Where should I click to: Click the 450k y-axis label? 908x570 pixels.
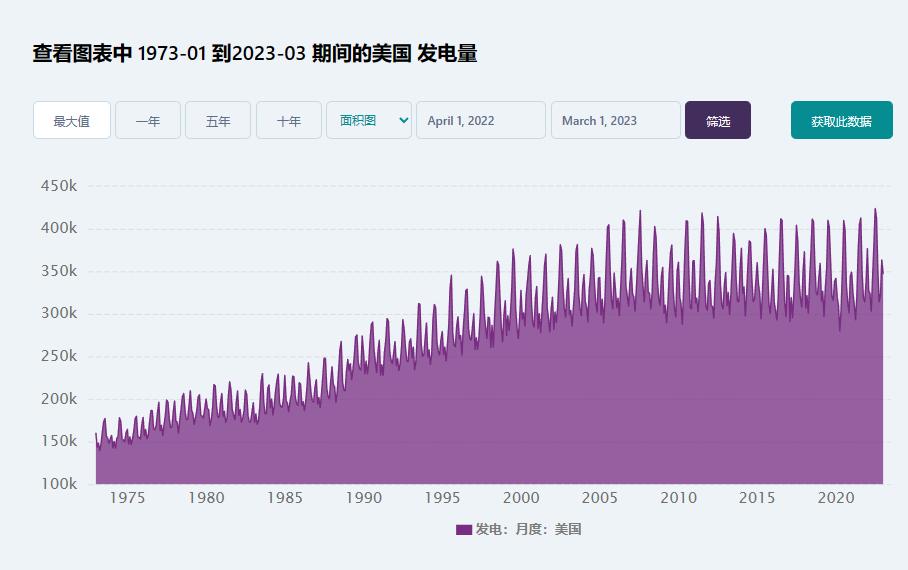pos(58,186)
